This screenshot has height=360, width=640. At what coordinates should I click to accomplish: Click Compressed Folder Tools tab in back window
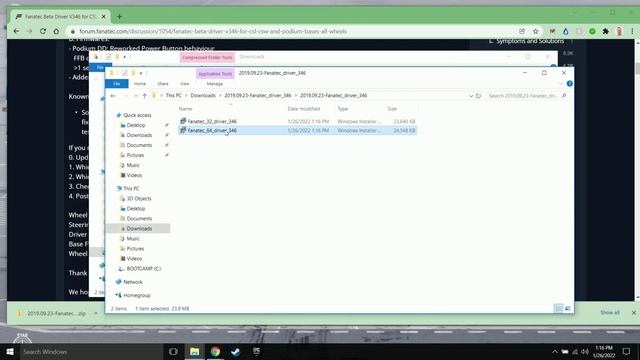[207, 58]
